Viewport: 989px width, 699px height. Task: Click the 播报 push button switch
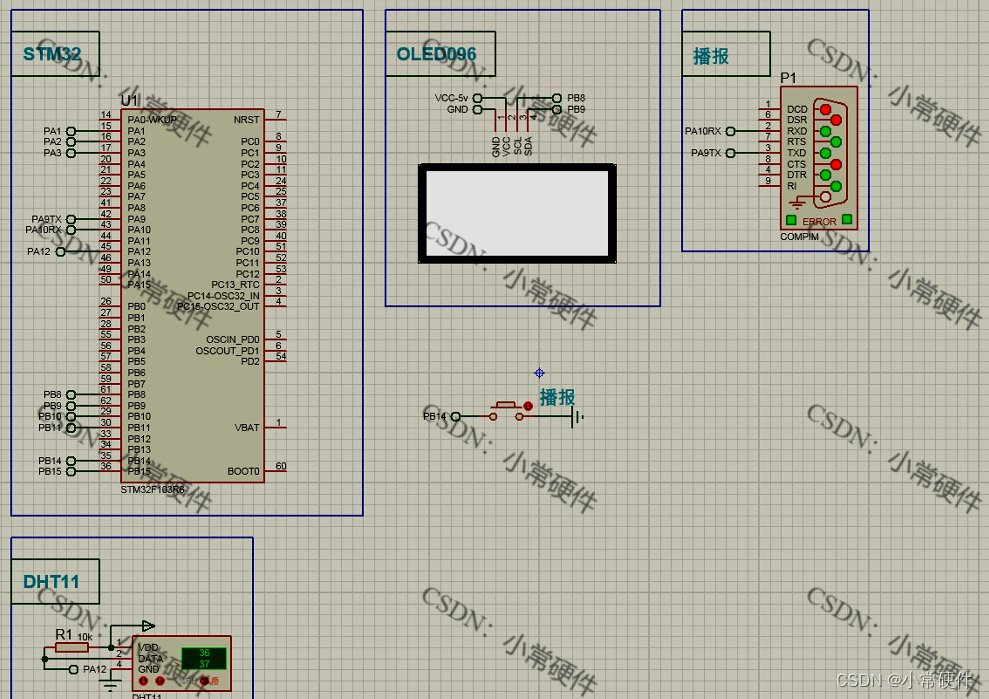(x=506, y=411)
